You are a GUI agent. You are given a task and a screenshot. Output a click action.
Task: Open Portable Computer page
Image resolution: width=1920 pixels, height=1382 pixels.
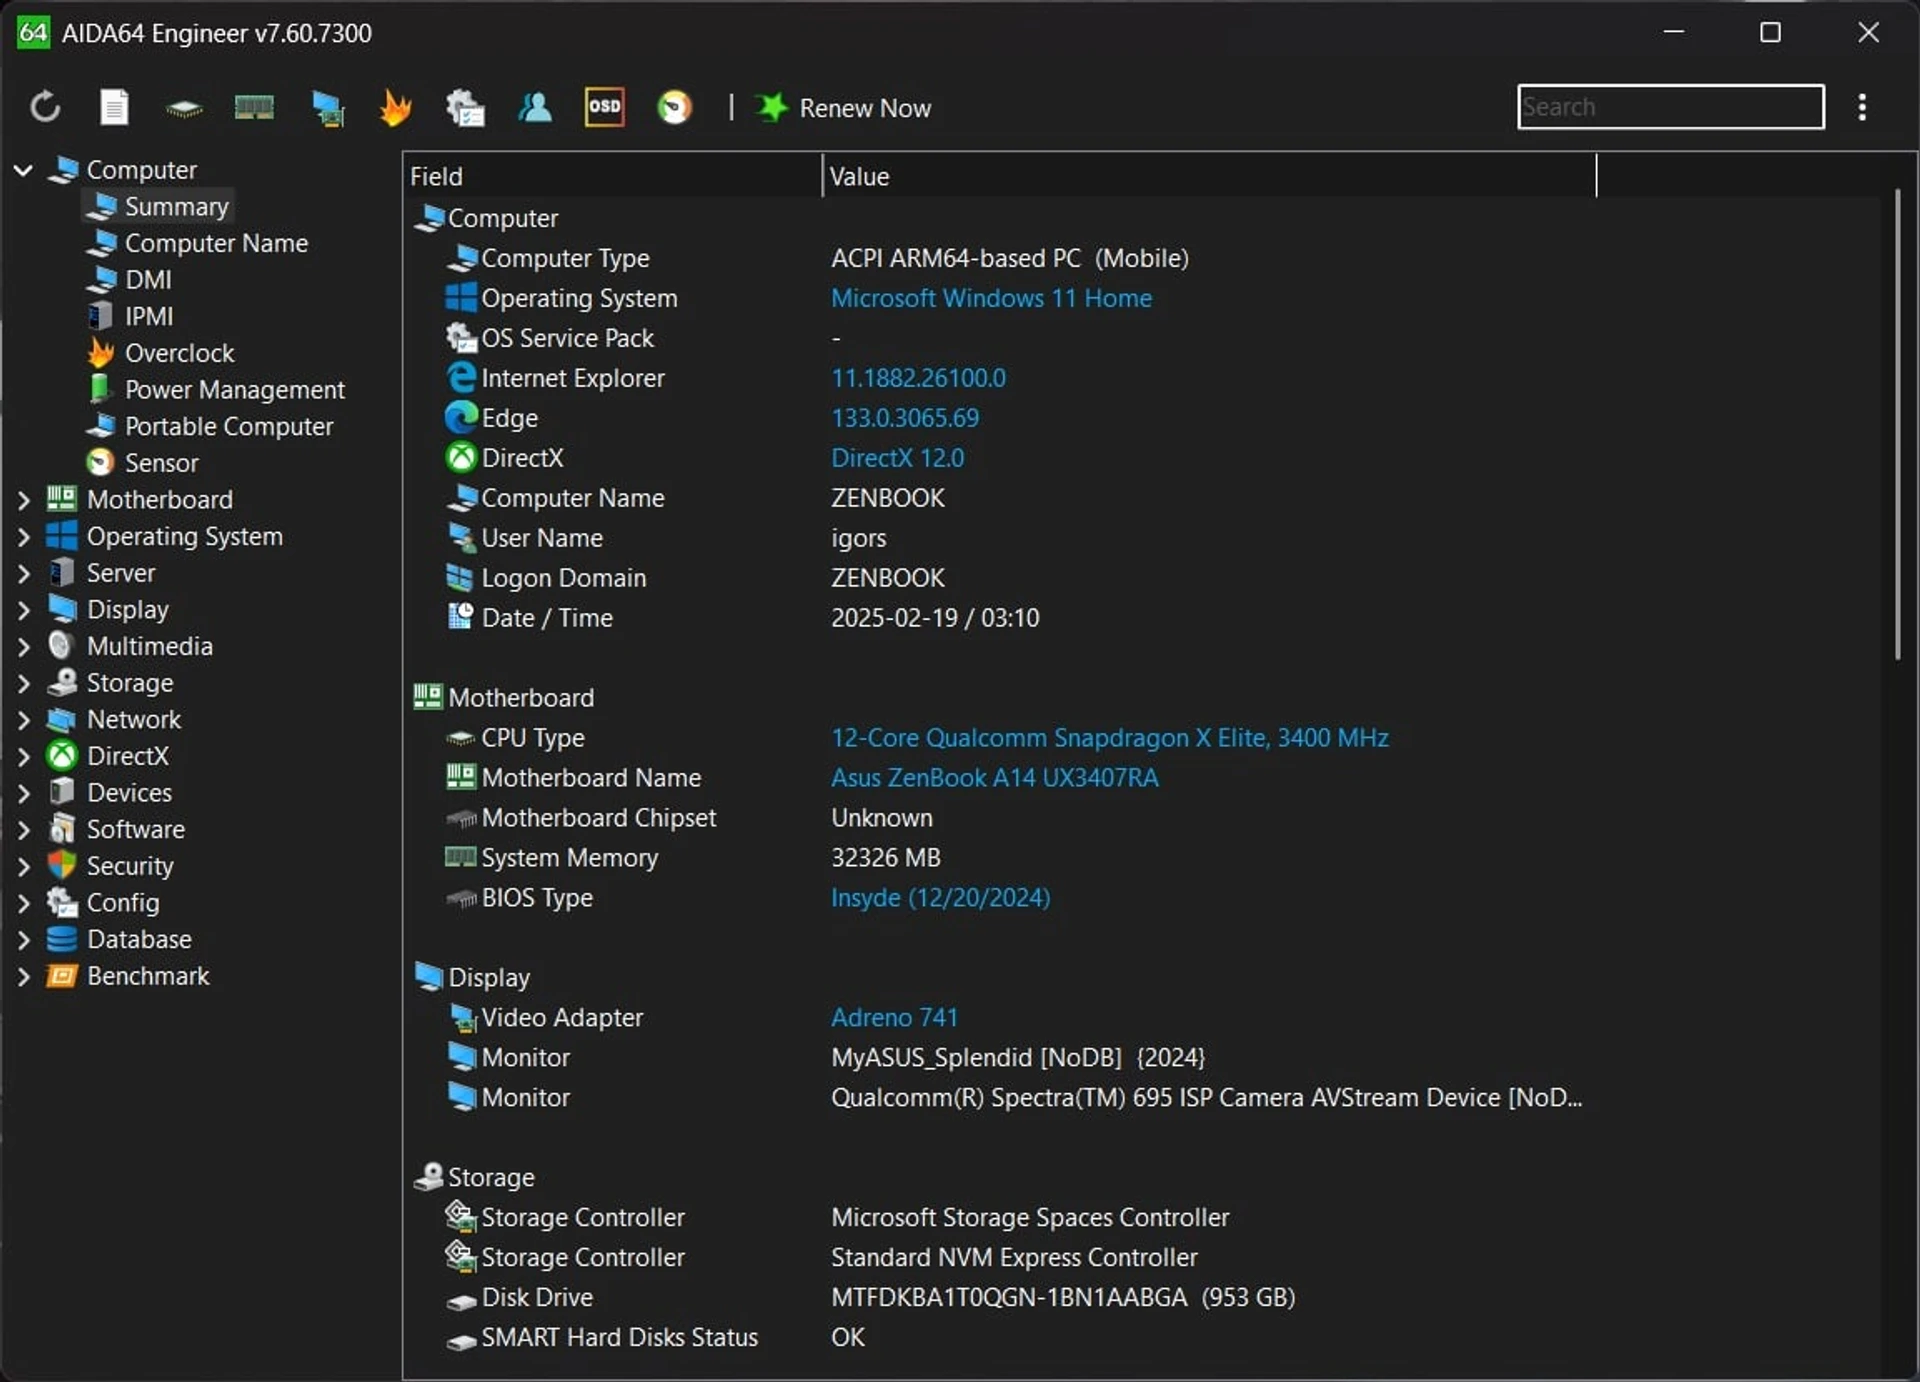pos(228,426)
